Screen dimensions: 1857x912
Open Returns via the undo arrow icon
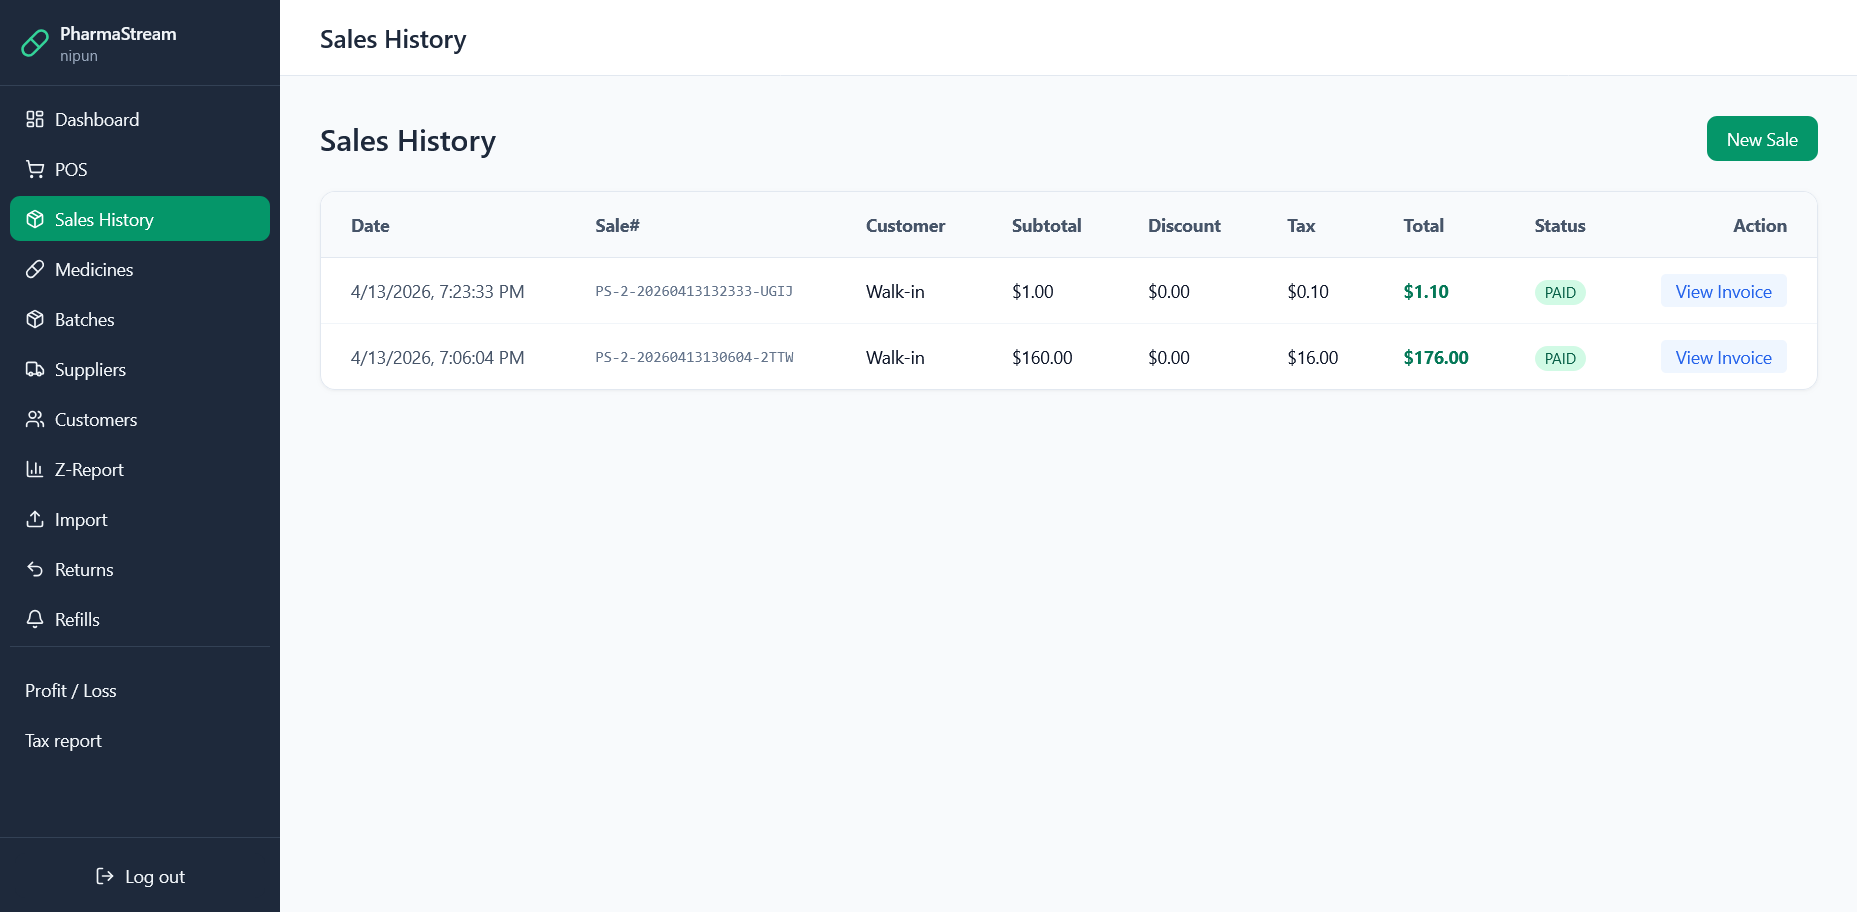35,569
